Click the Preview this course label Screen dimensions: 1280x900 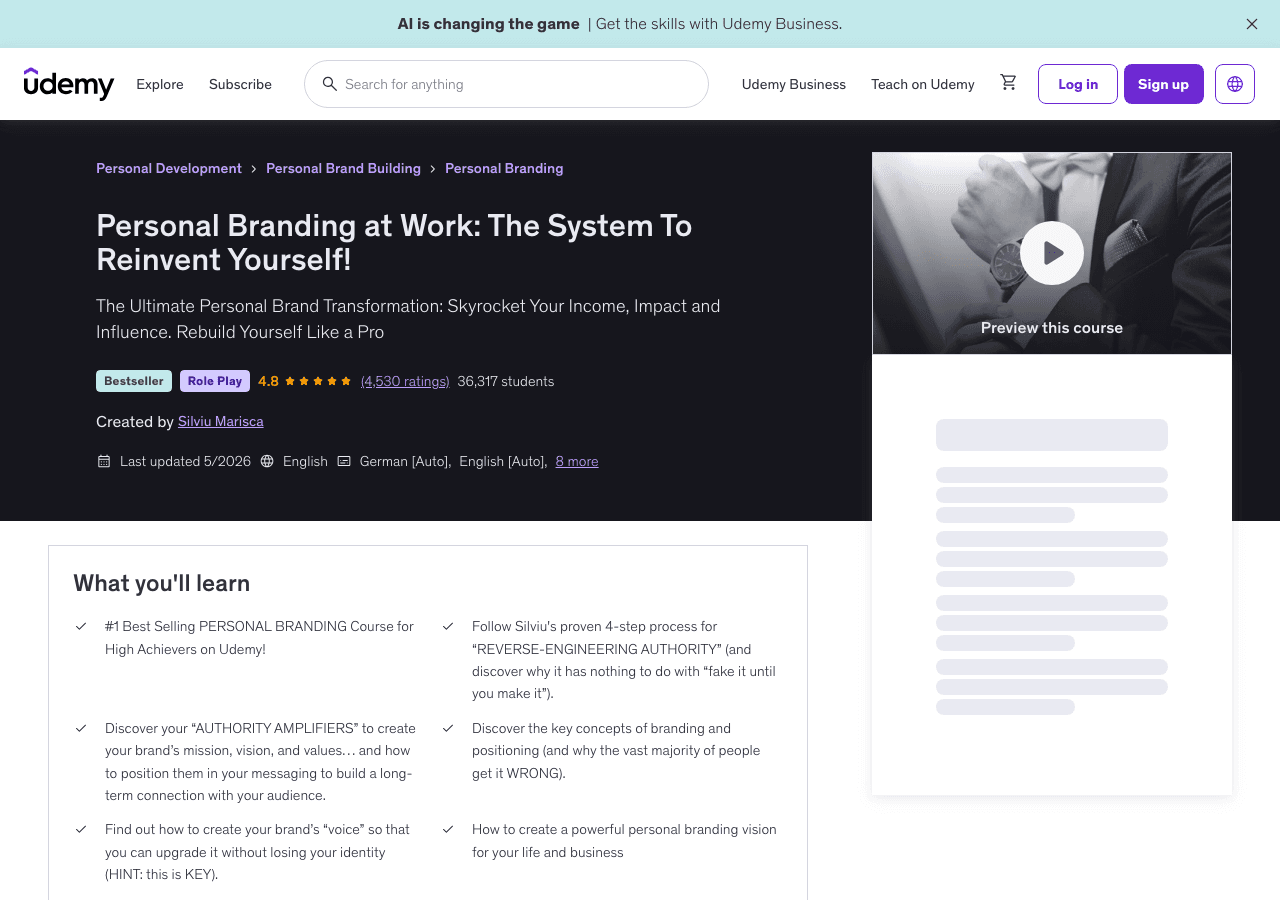[1052, 328]
